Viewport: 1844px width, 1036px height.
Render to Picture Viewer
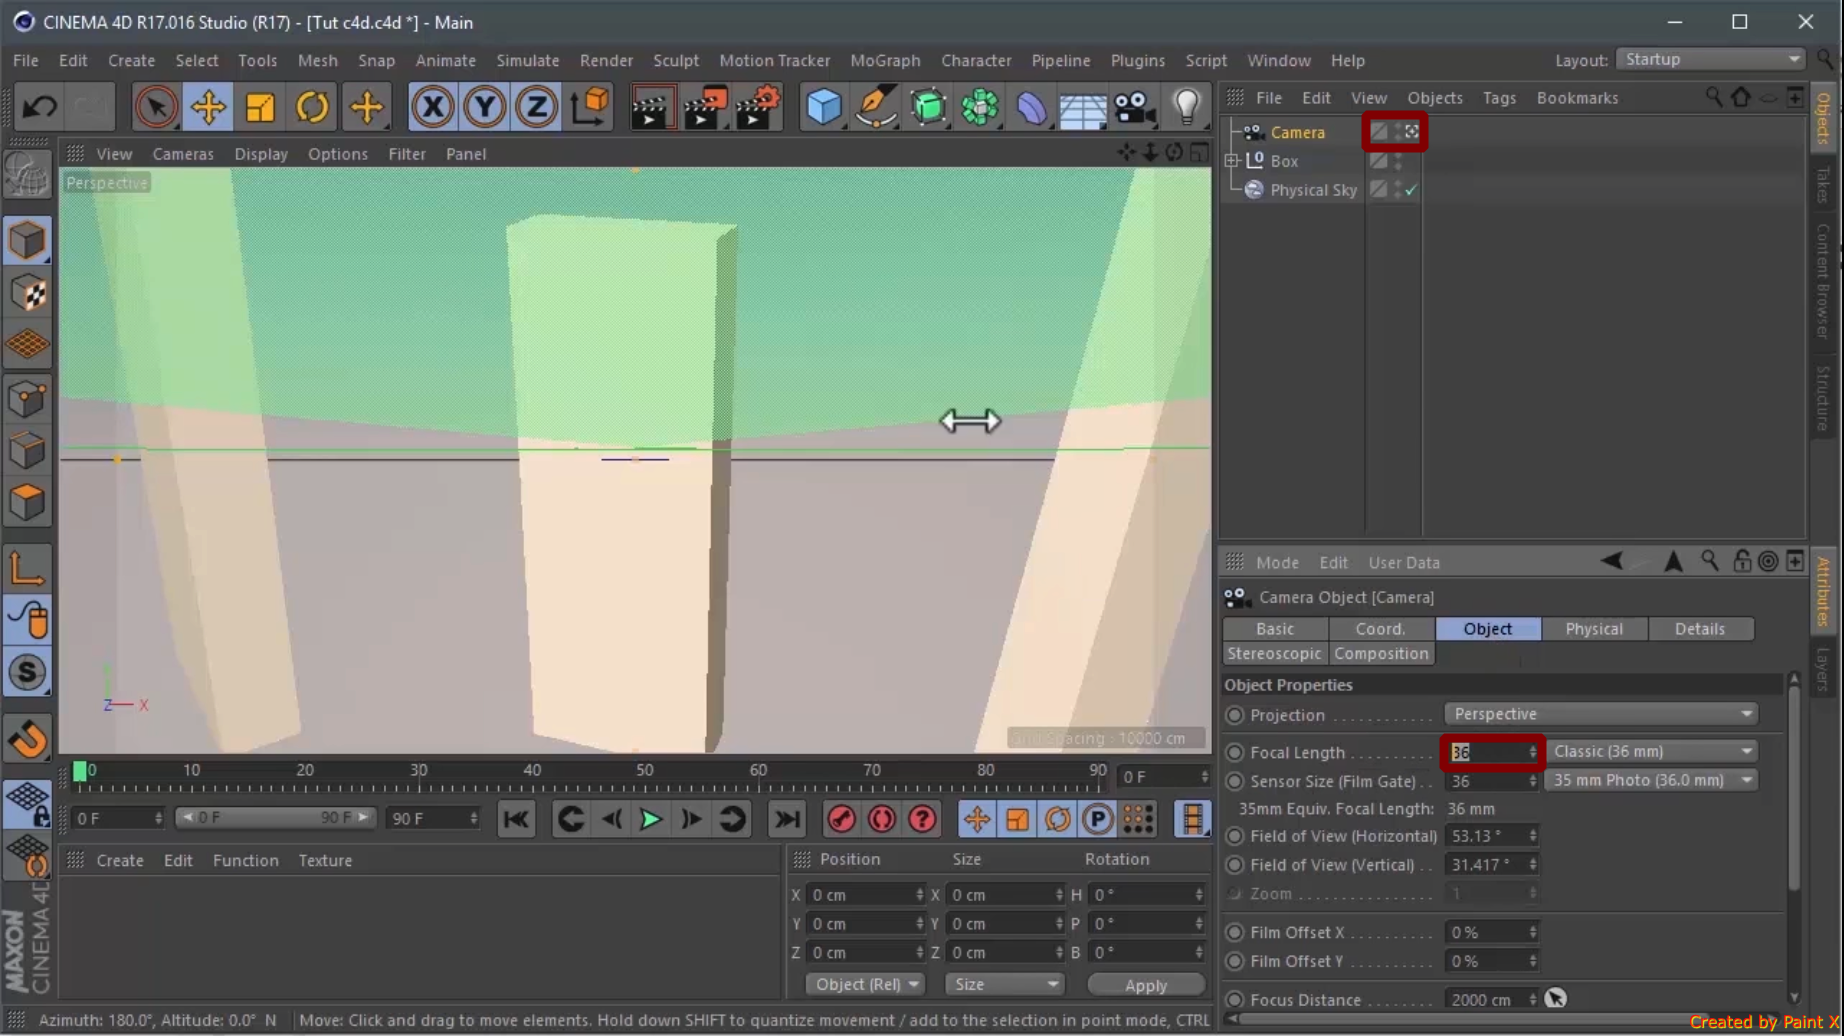tap(705, 107)
